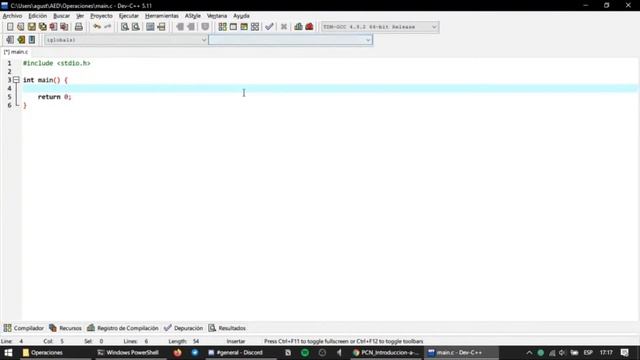The image size is (640, 360).
Task: Open the (globals) scope dropdown
Action: pos(126,40)
